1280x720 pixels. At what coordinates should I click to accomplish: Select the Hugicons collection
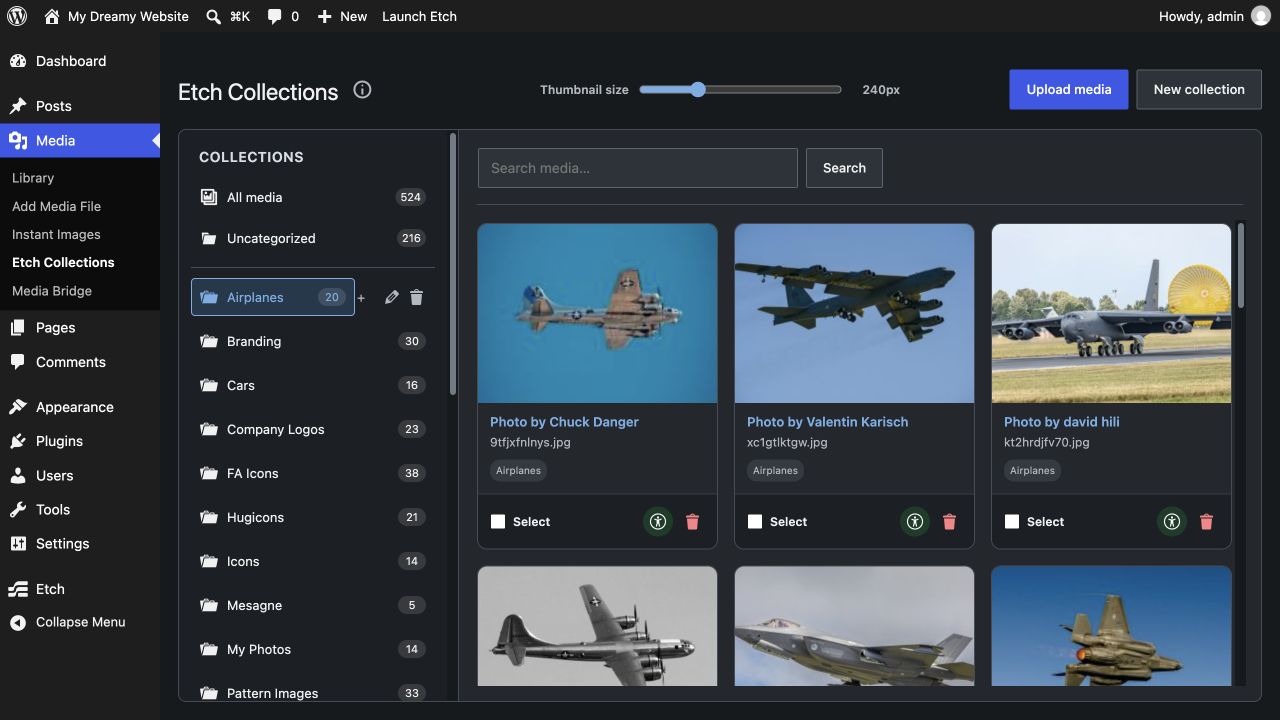point(312,517)
